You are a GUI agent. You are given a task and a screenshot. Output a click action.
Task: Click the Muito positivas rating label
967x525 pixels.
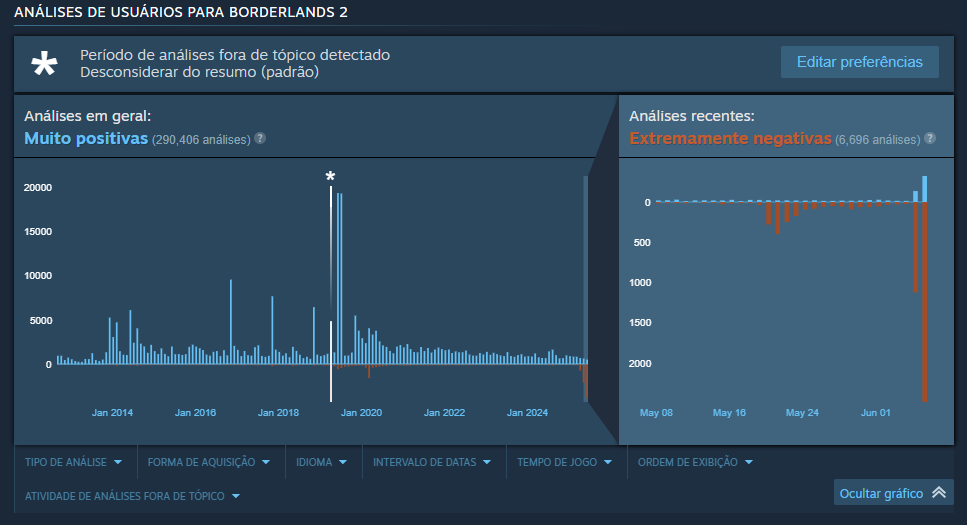(x=86, y=138)
